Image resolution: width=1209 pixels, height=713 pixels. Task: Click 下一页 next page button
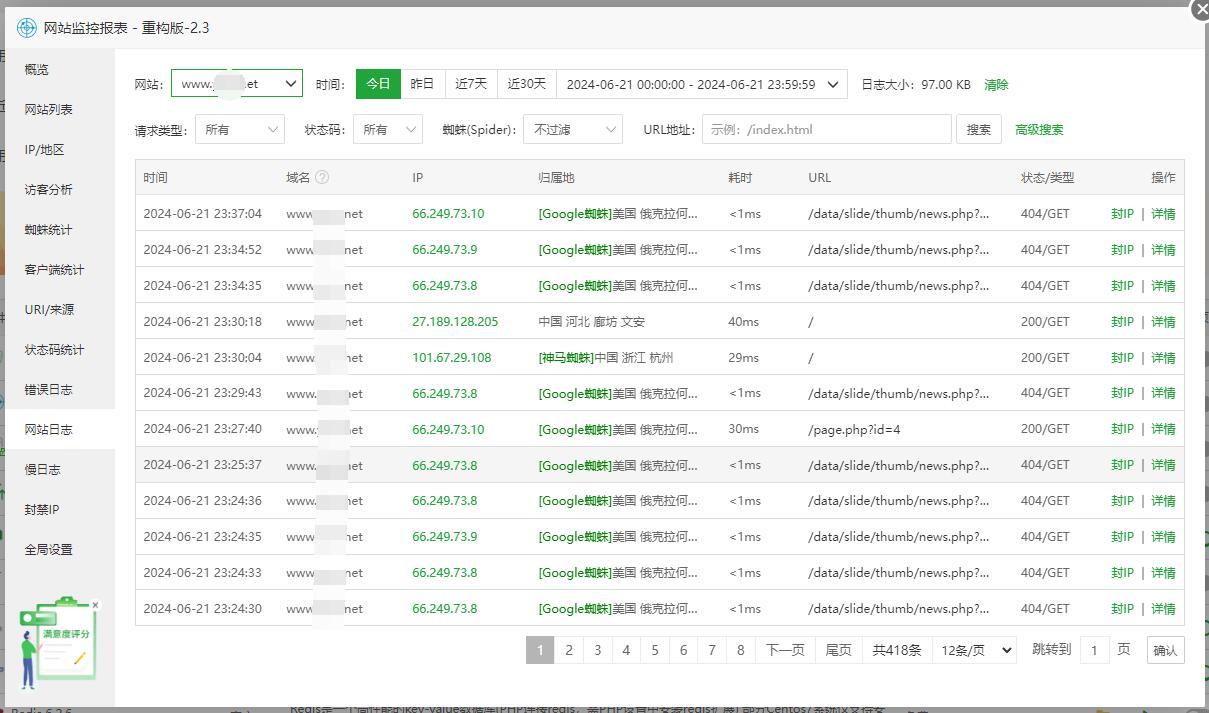click(x=785, y=650)
